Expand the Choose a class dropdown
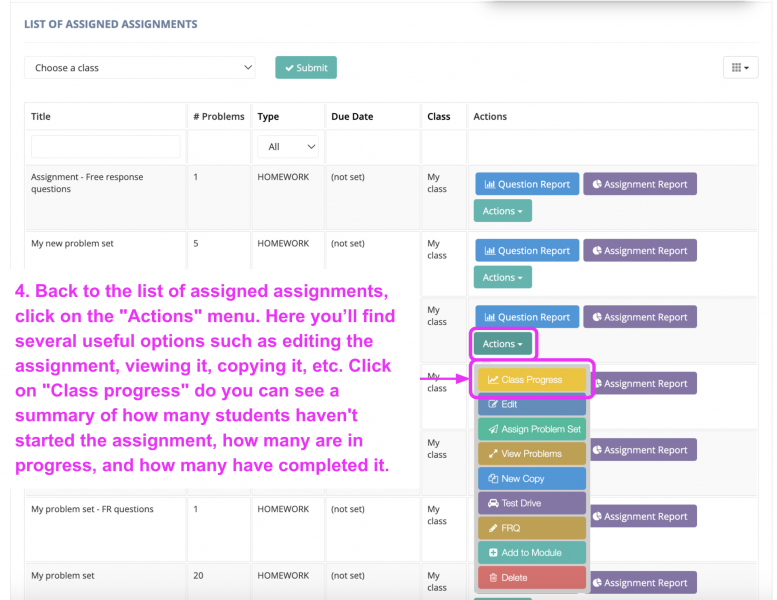The image size is (777, 600). click(x=139, y=68)
